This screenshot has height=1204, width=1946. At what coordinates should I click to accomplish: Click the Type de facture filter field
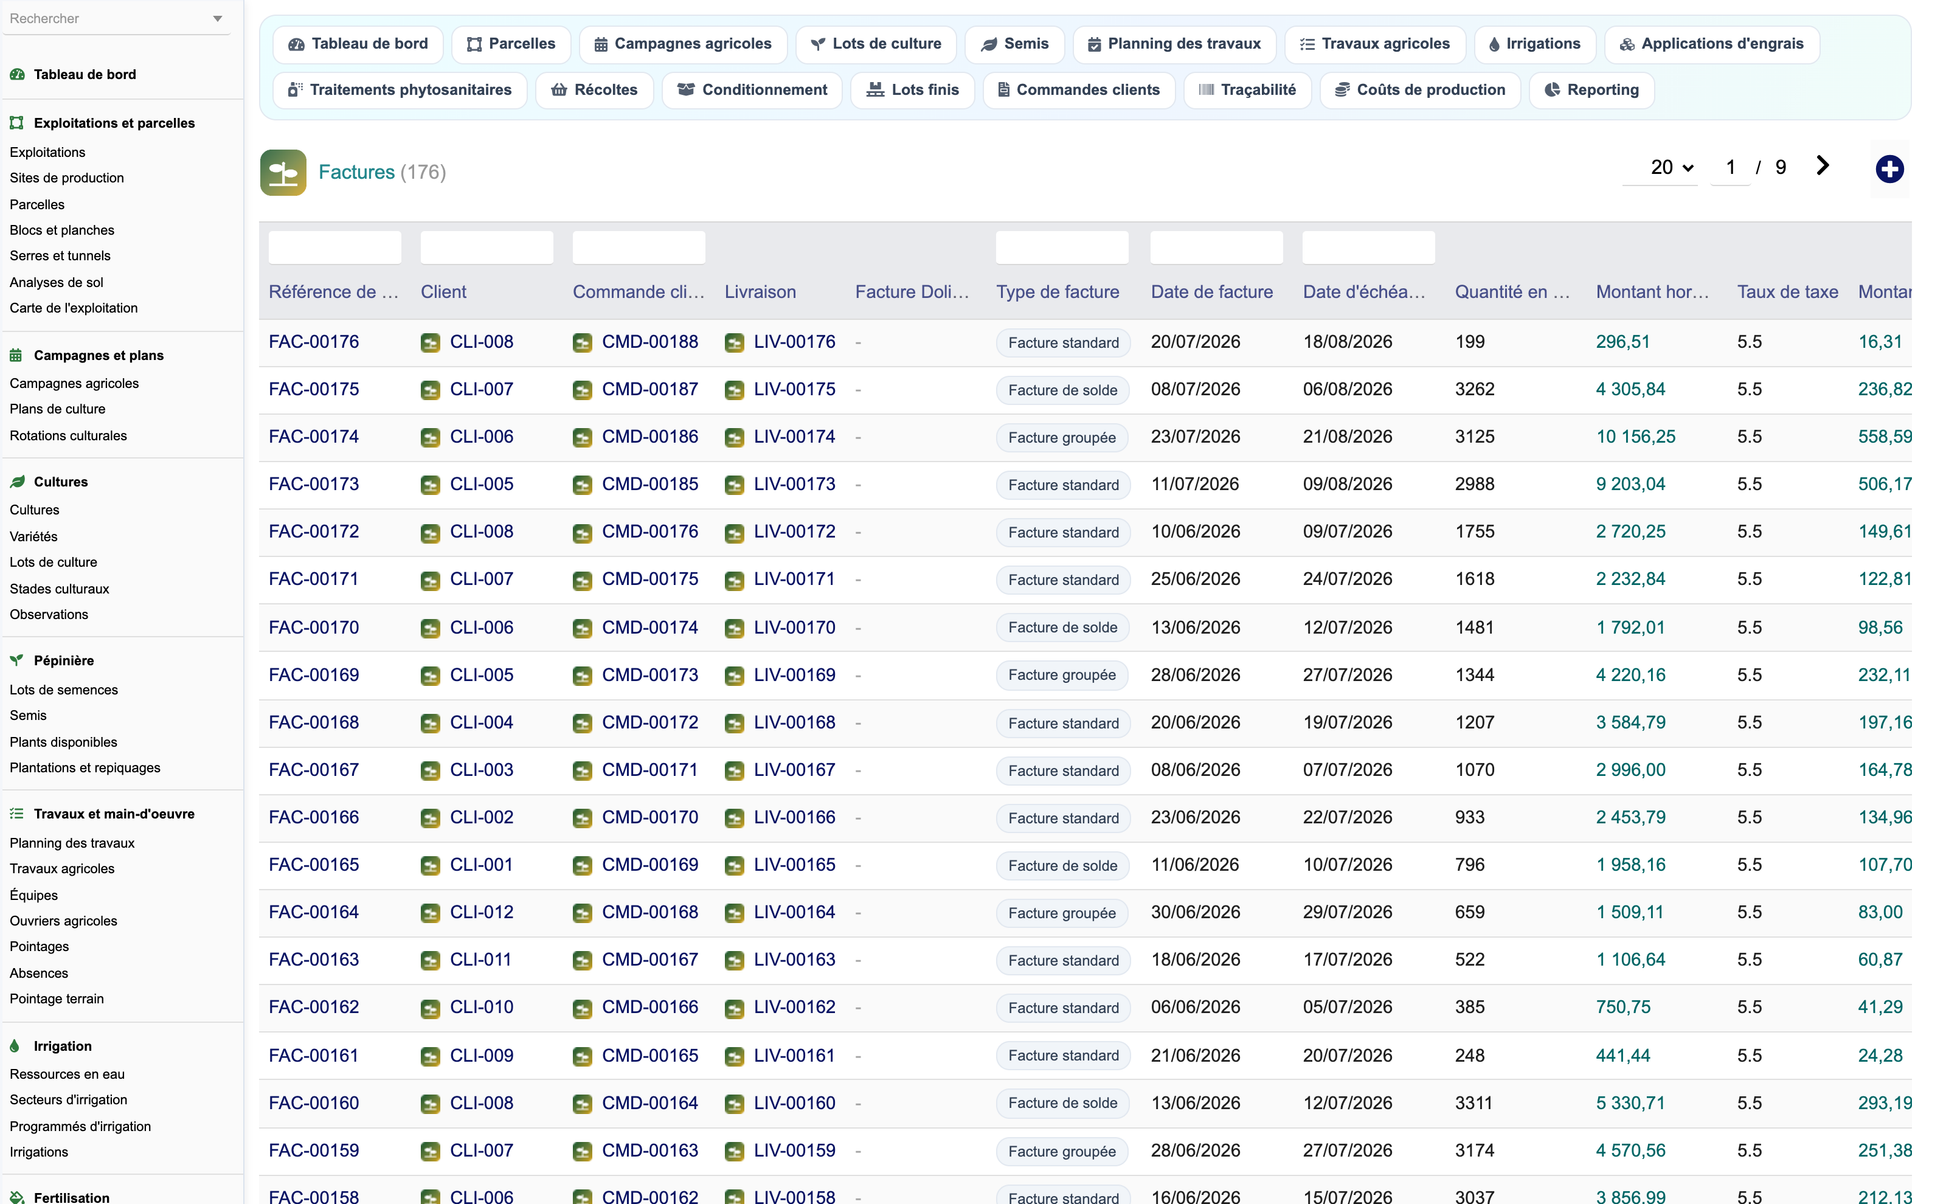click(x=1062, y=247)
